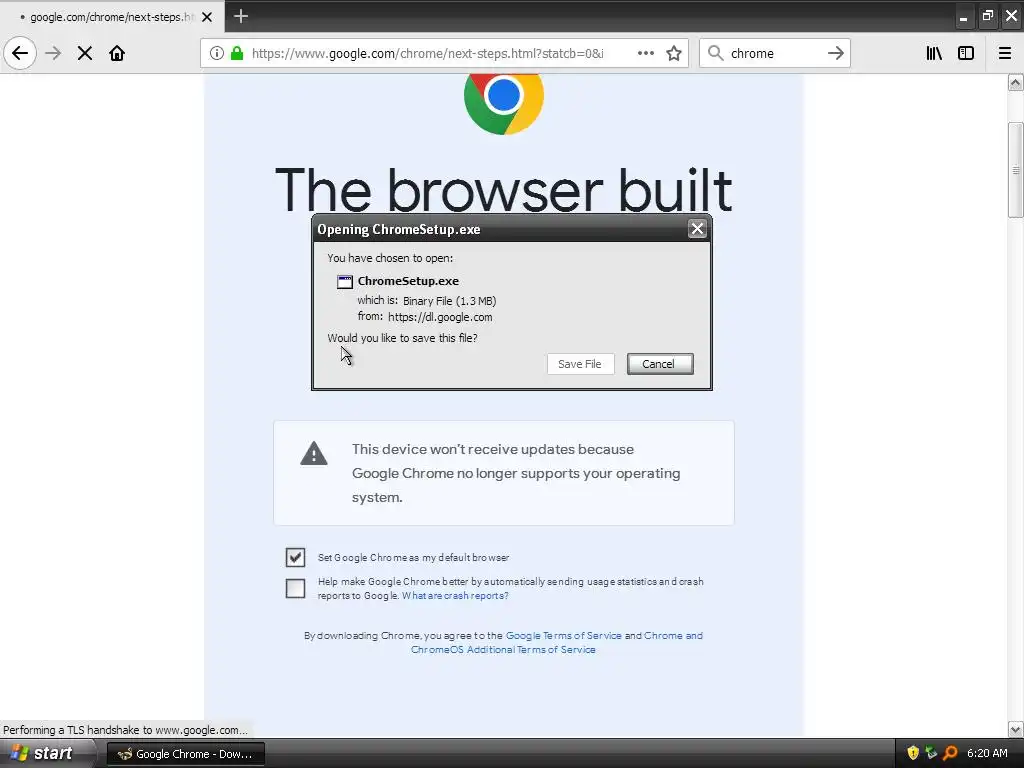Viewport: 1024px width, 768px height.
Task: Open the What are crash reports link
Action: [x=455, y=596]
